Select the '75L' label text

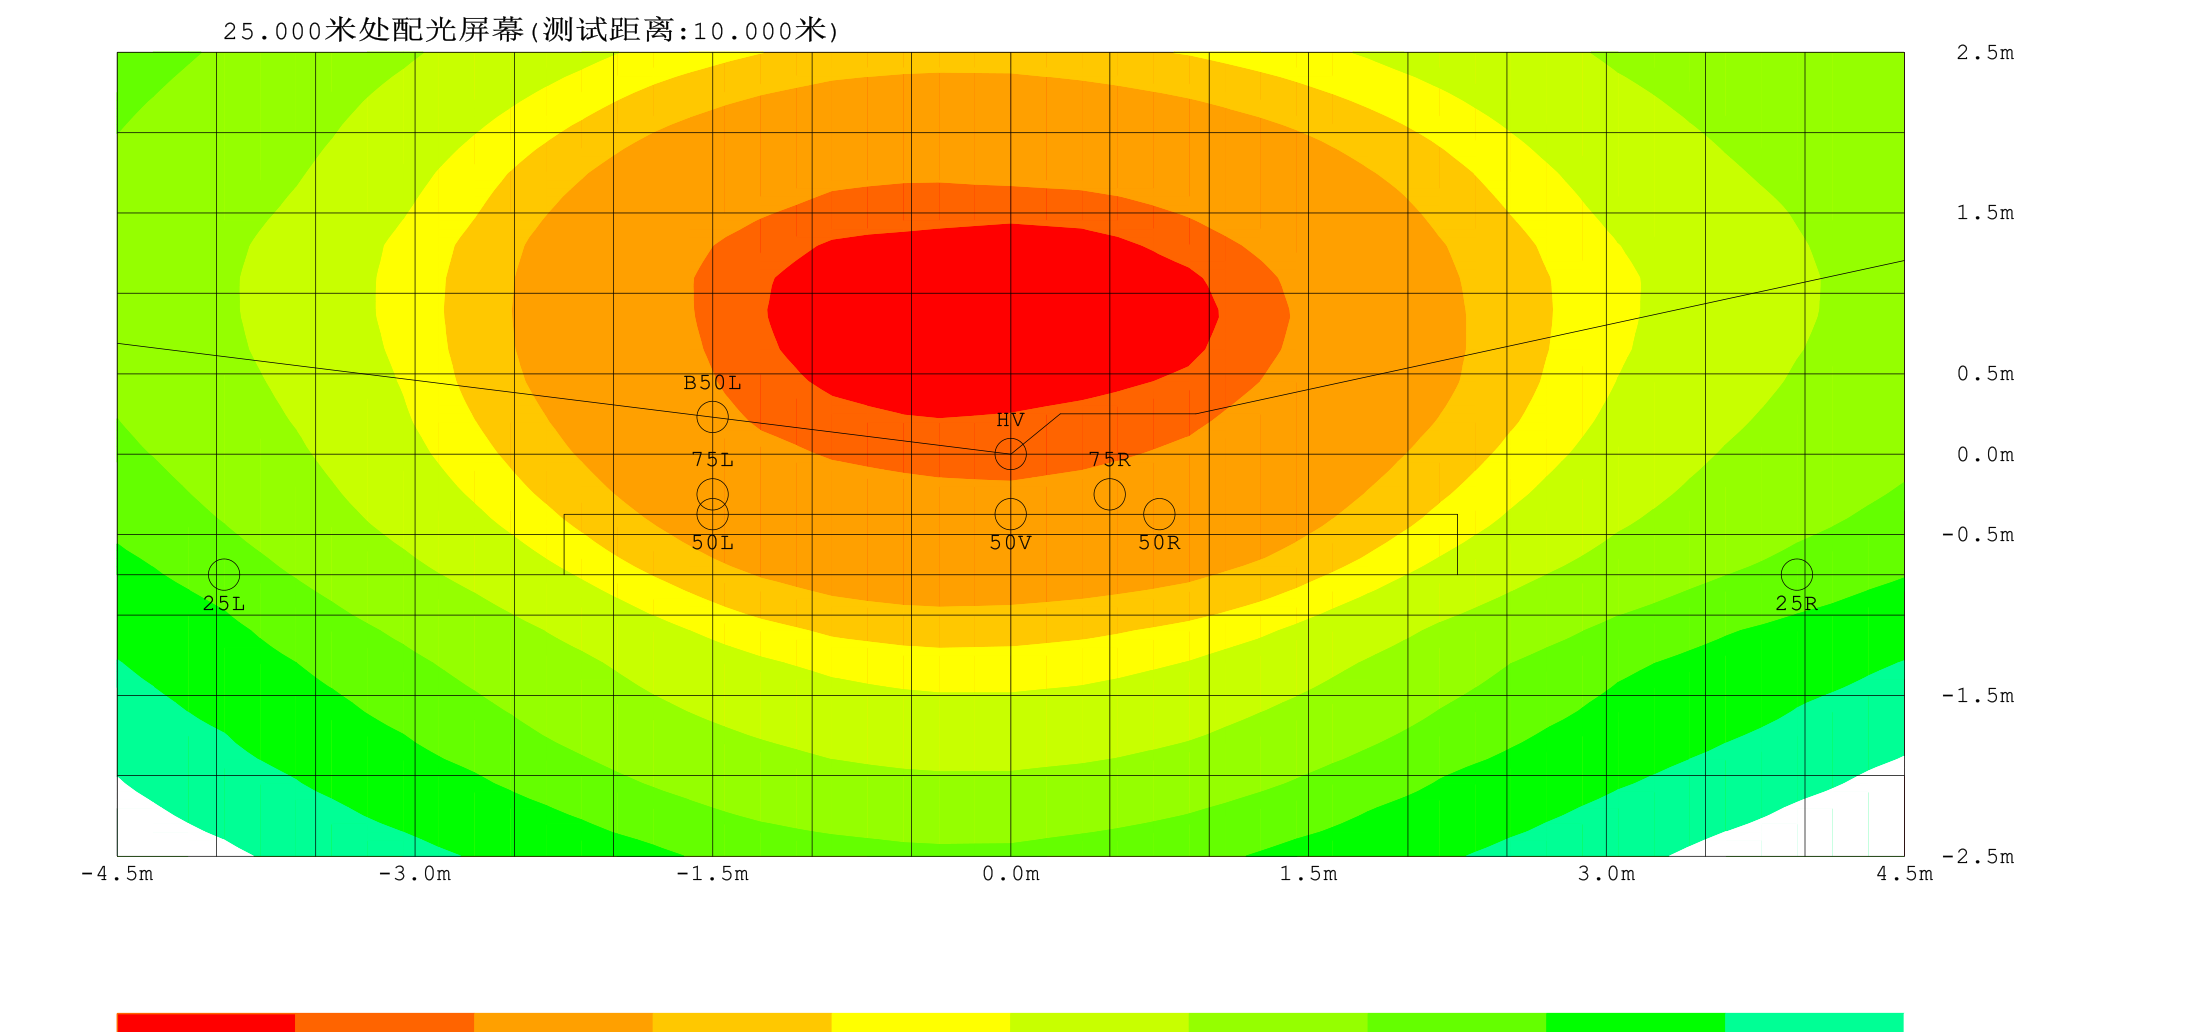tap(712, 460)
